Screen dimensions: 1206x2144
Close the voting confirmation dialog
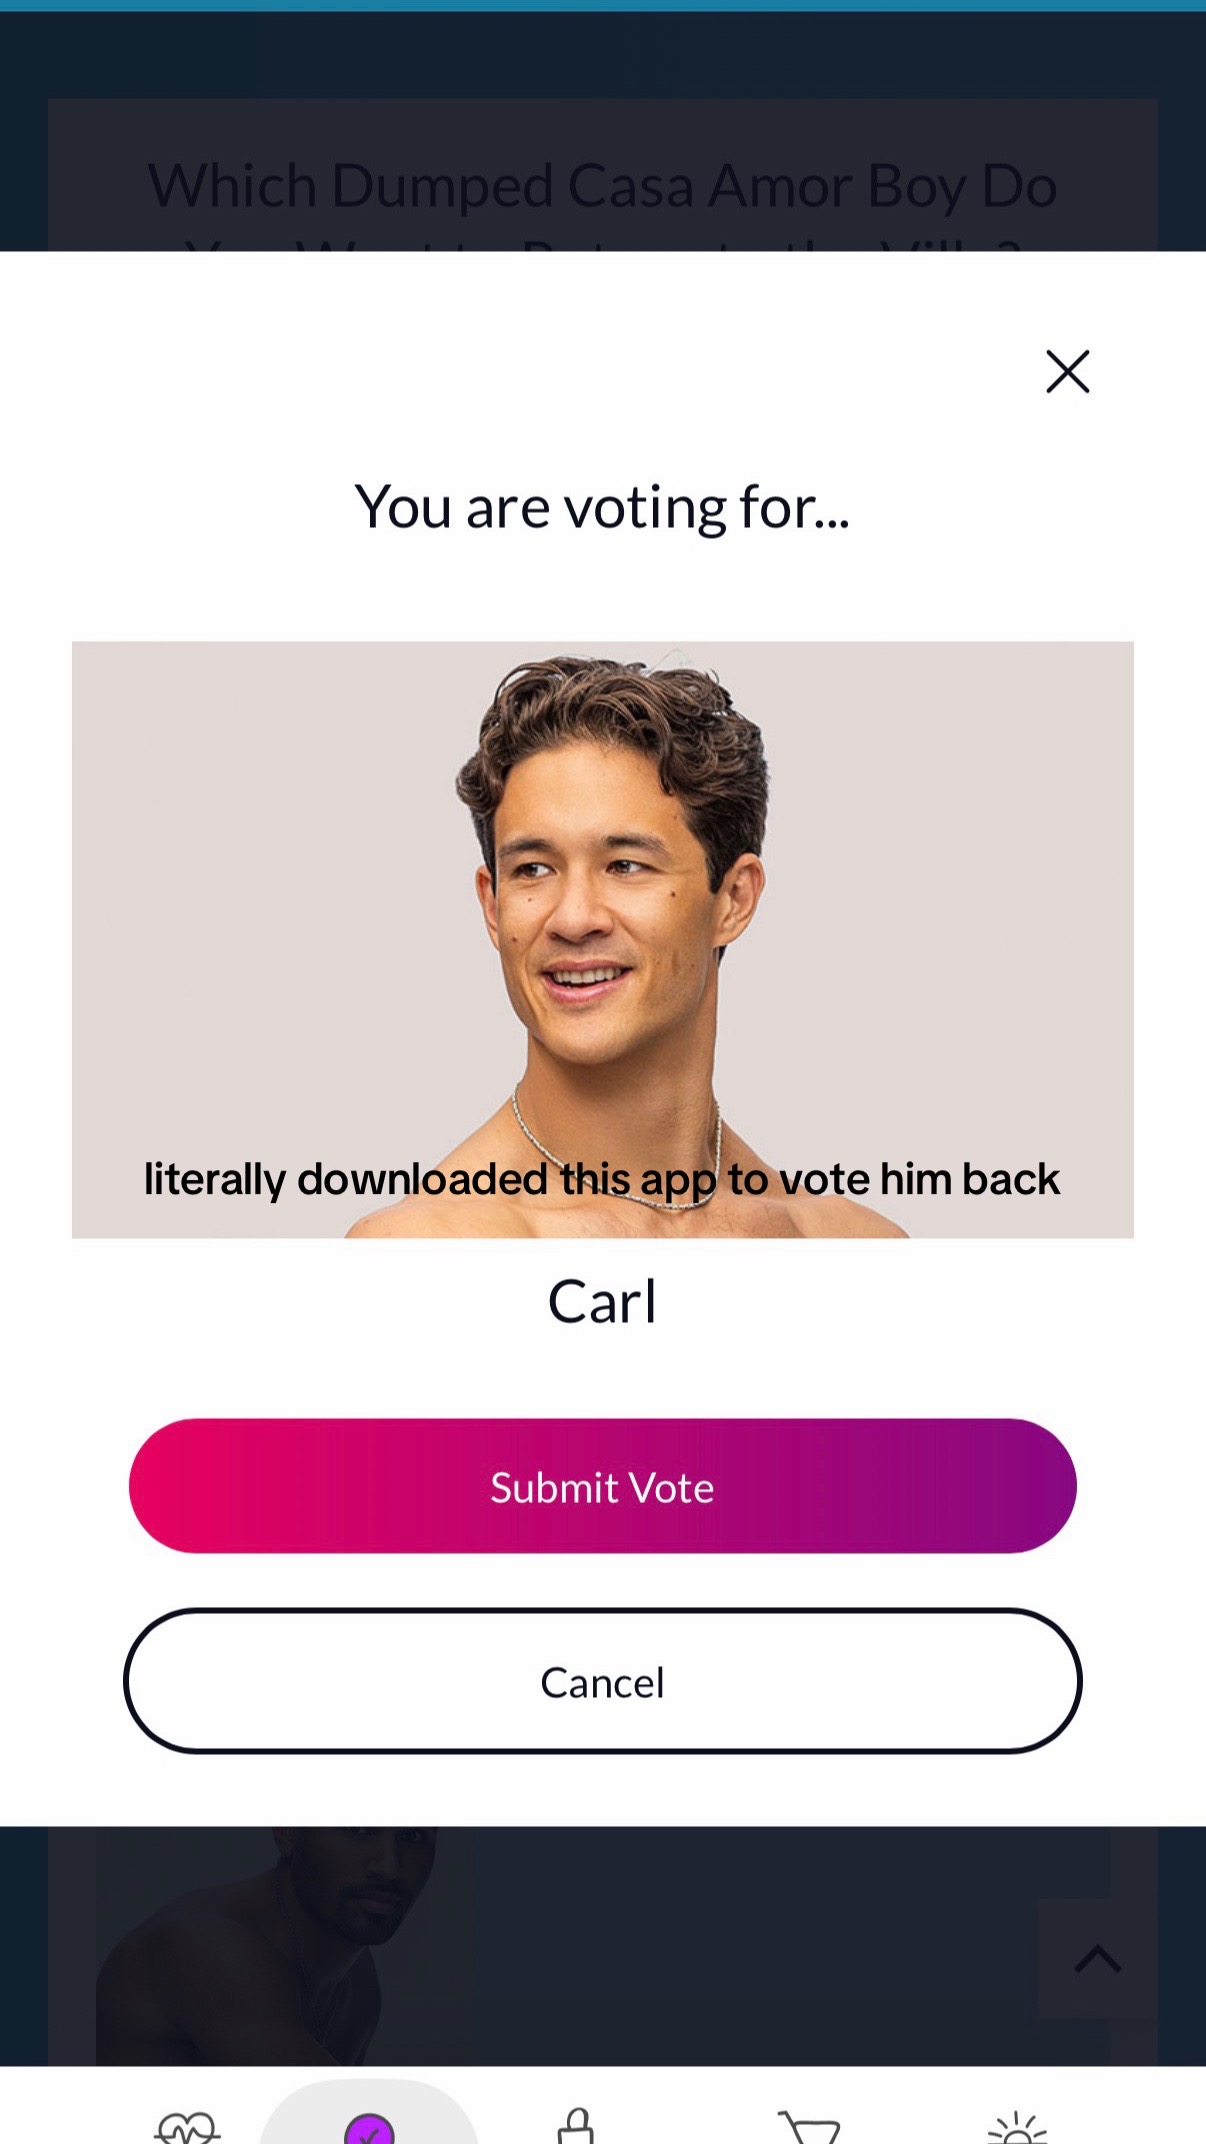(x=1067, y=372)
